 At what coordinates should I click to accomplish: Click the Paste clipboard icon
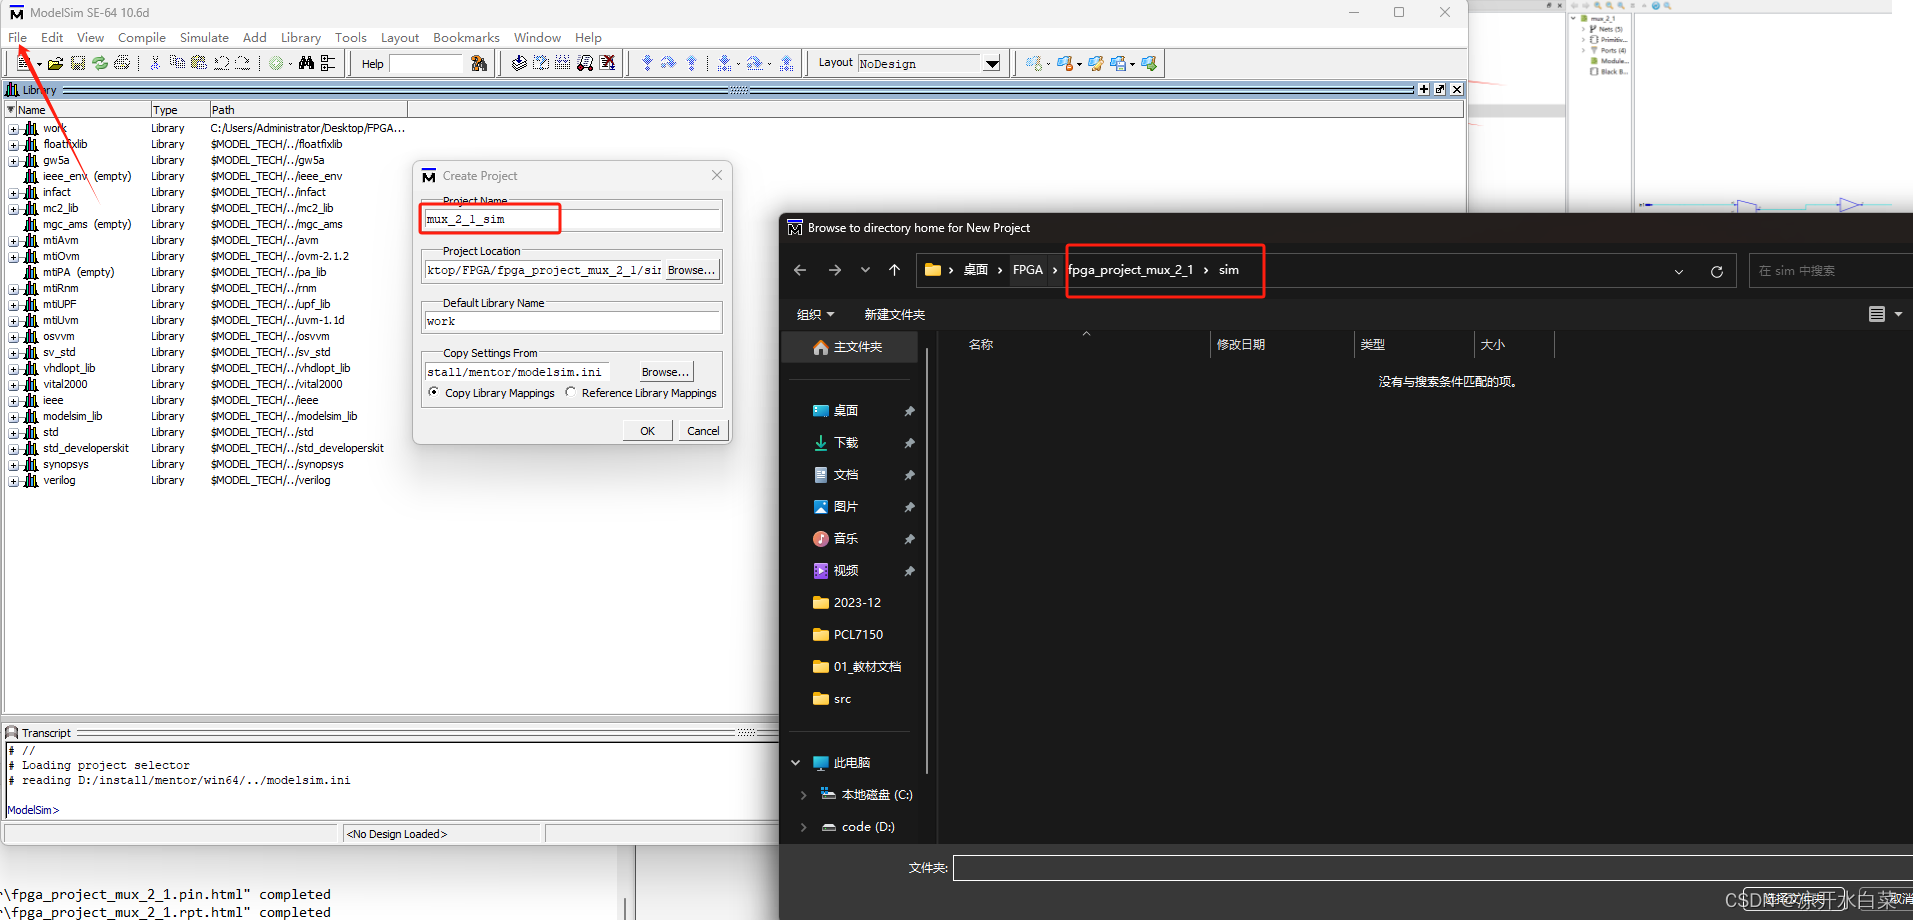(x=199, y=63)
